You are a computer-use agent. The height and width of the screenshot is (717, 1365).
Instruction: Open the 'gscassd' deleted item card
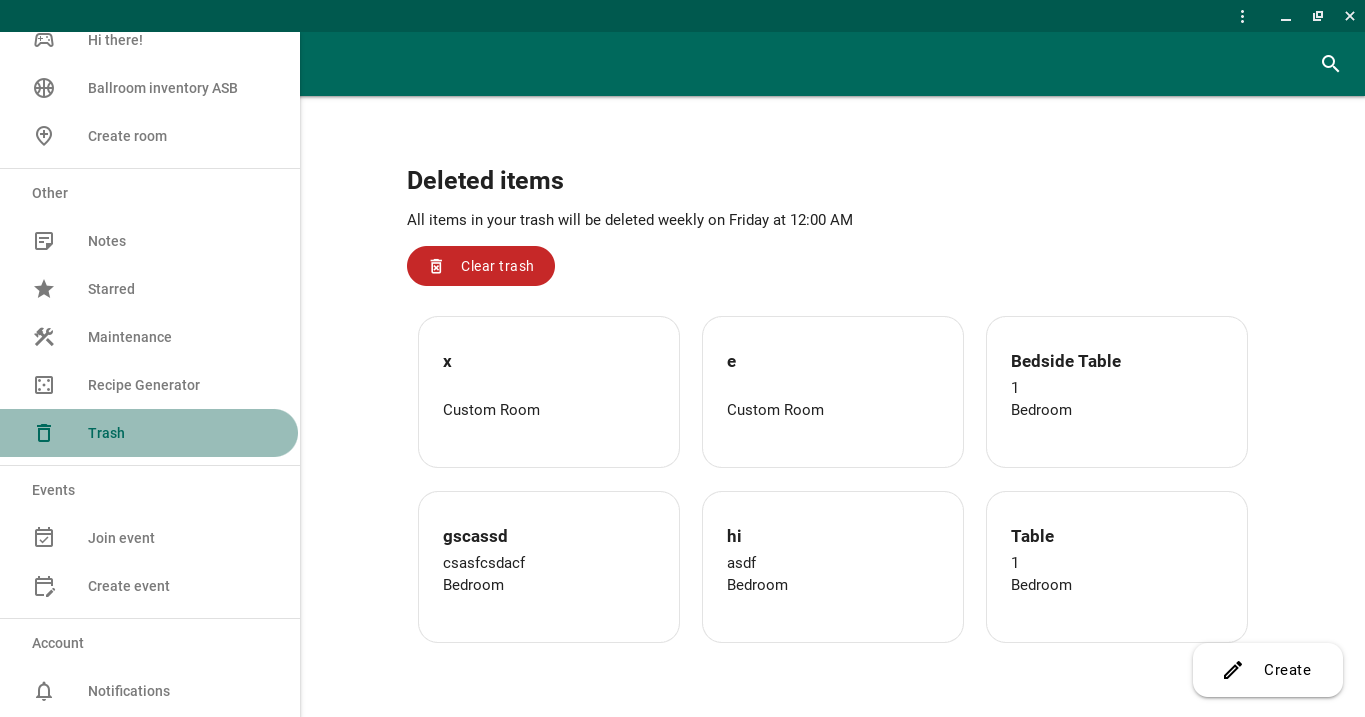click(548, 567)
